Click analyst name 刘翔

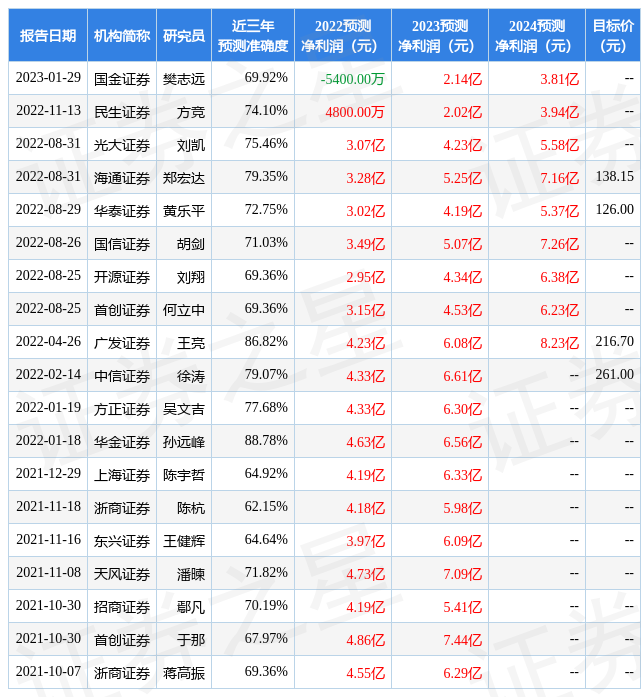click(x=191, y=277)
